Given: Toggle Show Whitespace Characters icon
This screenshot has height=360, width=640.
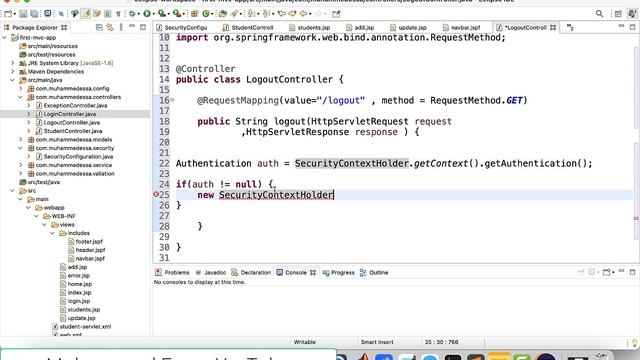Looking at the screenshot, I should click(x=118, y=14).
